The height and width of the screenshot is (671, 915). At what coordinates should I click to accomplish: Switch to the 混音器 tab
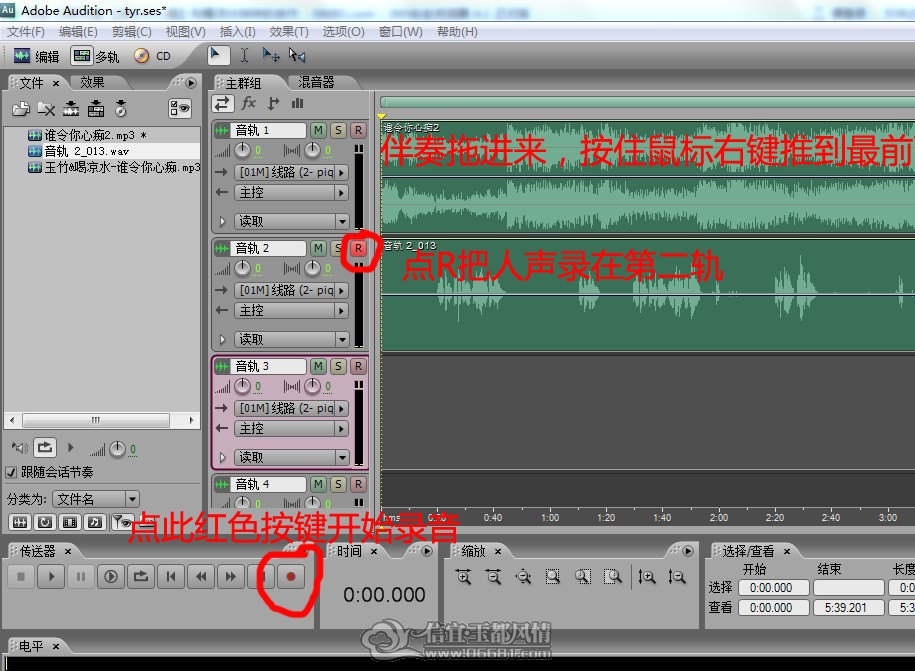[316, 82]
